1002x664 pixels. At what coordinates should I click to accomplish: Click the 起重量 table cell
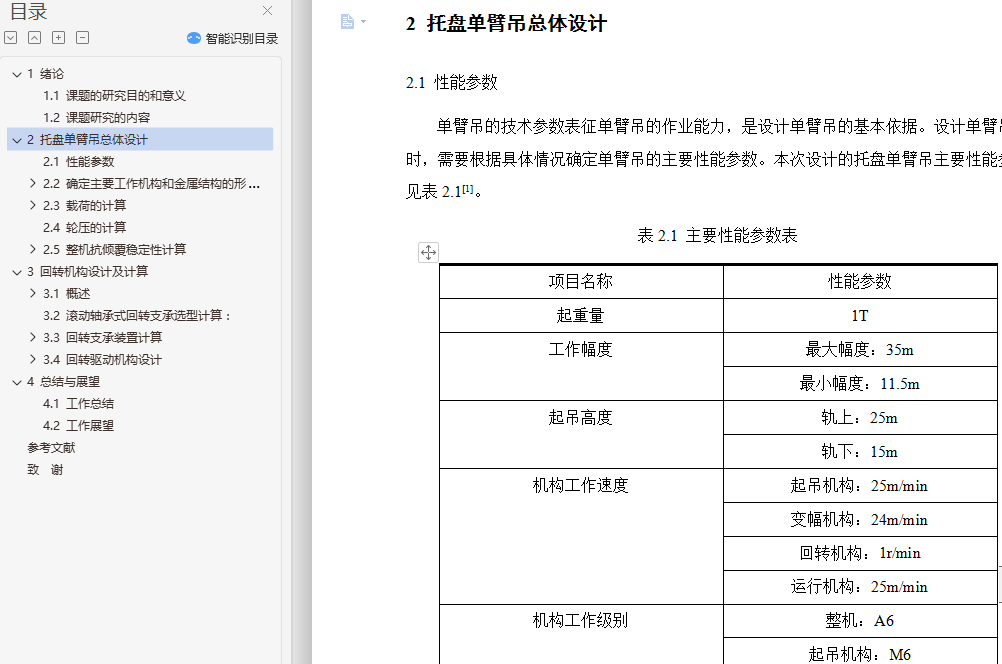click(581, 316)
